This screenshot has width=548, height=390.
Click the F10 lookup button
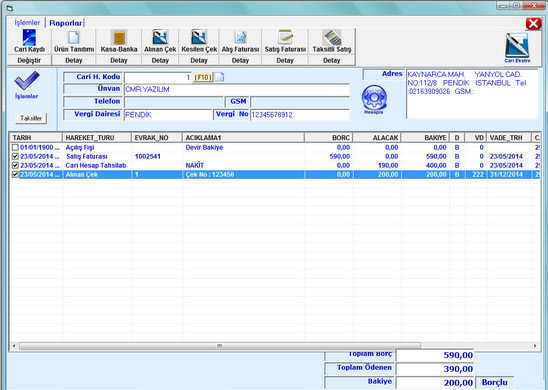tap(203, 77)
